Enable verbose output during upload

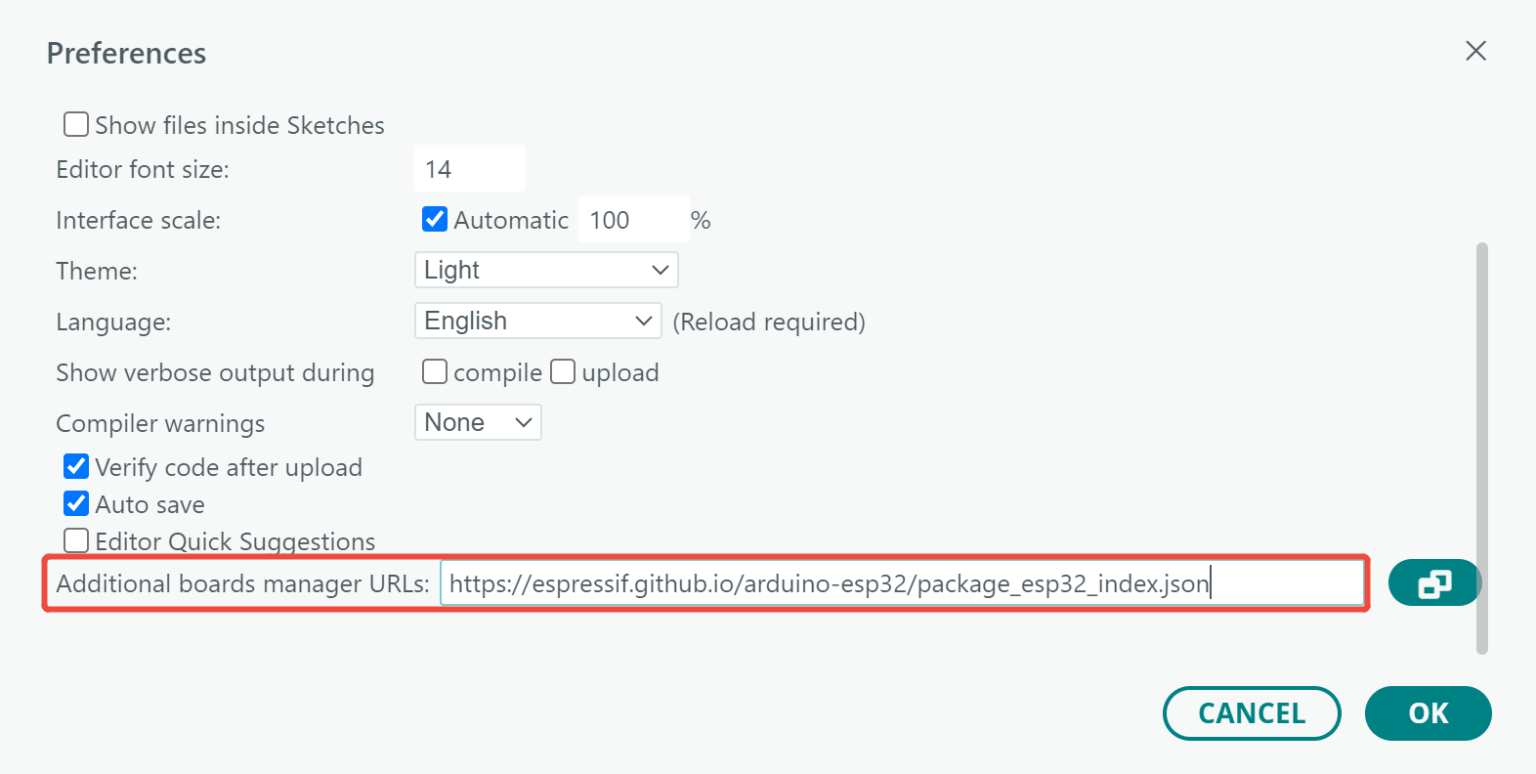click(x=563, y=373)
